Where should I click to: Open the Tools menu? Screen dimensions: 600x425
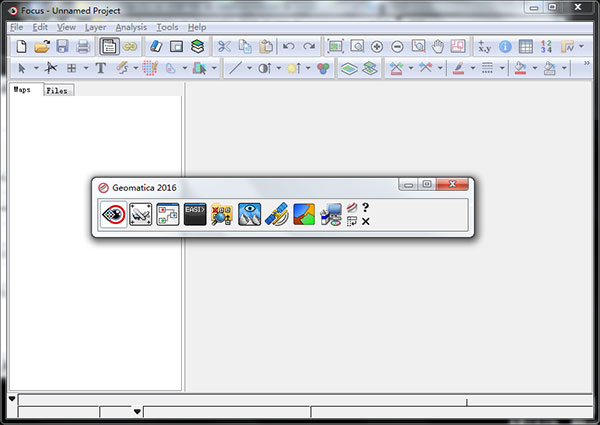(x=167, y=28)
